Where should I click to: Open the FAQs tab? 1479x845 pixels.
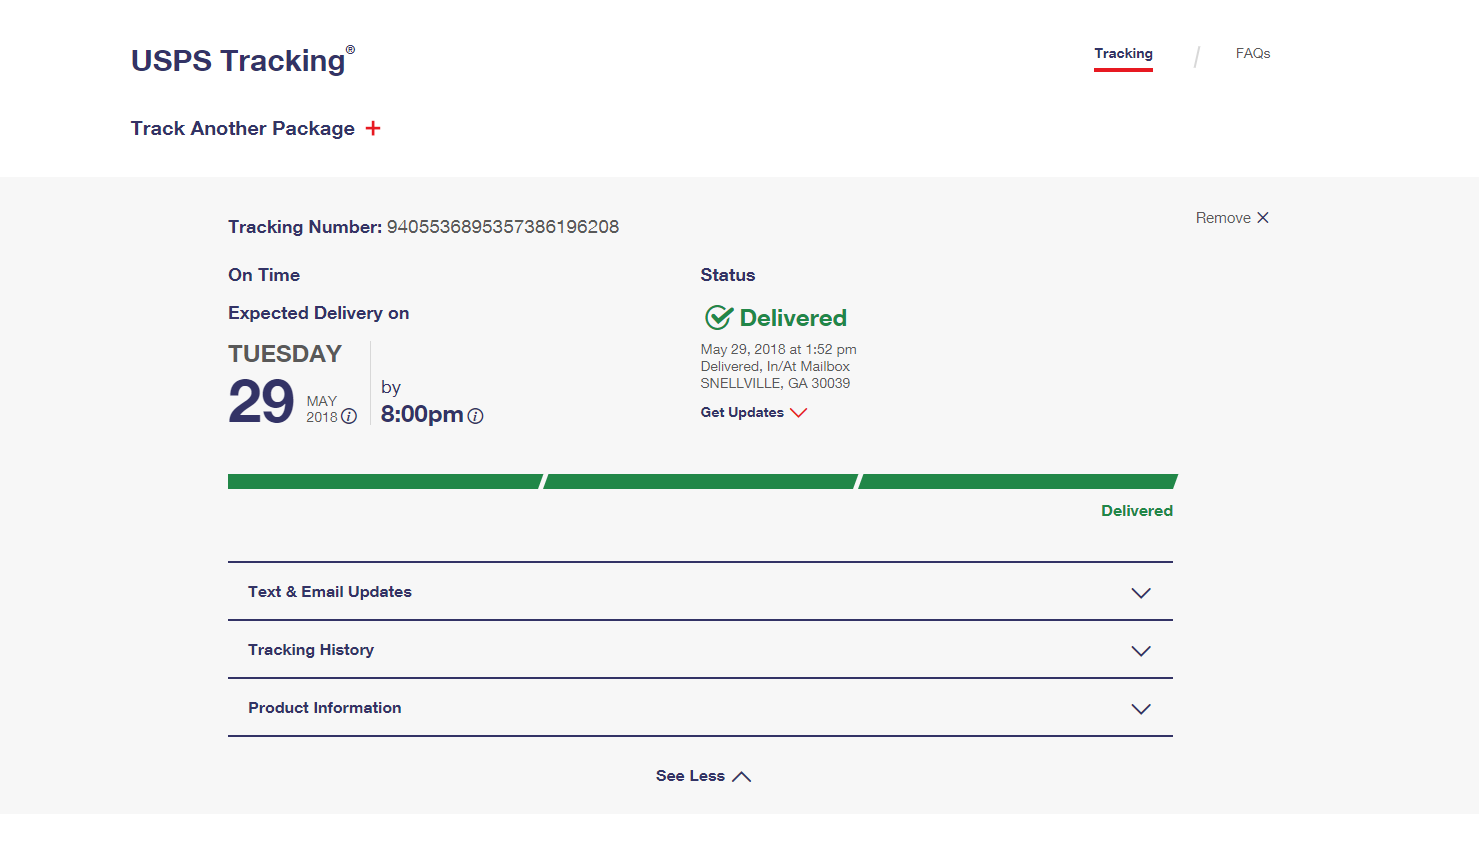pyautogui.click(x=1252, y=54)
